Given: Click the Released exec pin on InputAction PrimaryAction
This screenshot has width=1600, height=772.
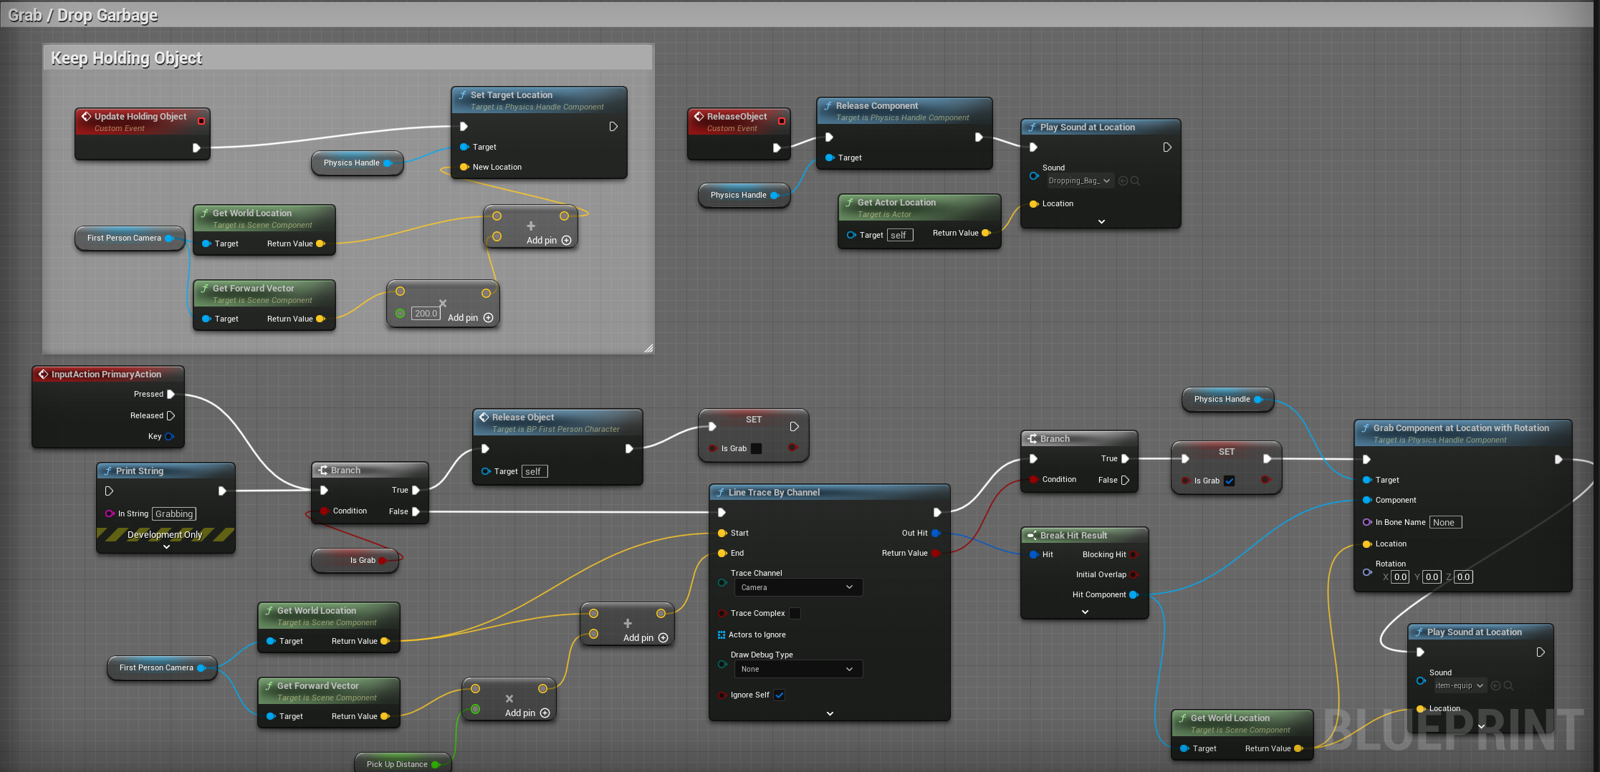Looking at the screenshot, I should click(x=171, y=415).
